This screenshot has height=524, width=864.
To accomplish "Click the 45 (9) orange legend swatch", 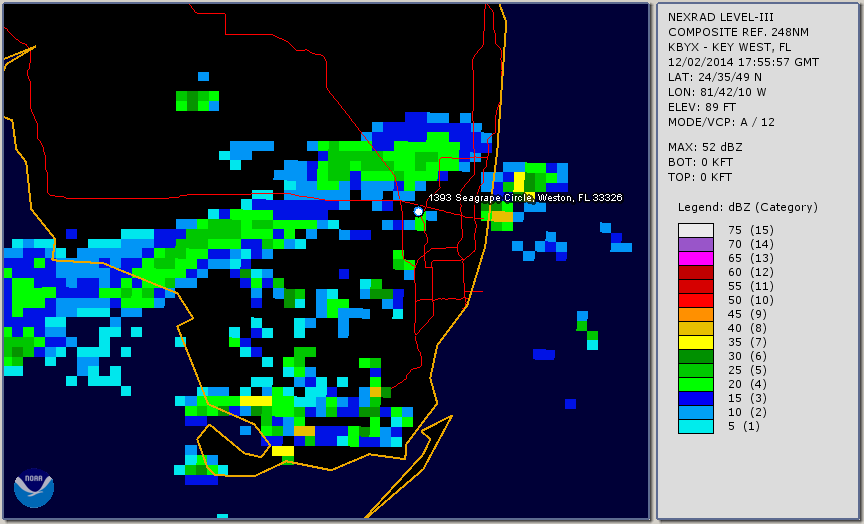I will tap(696, 314).
